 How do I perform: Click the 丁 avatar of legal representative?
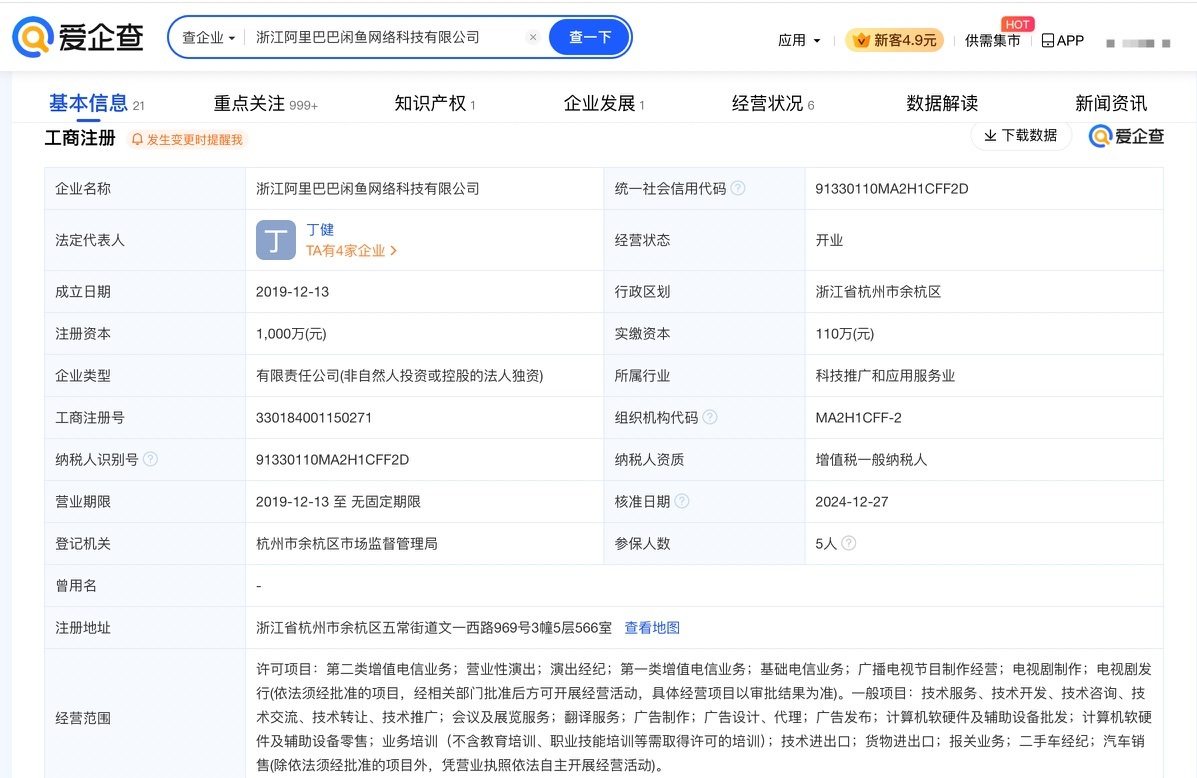click(x=276, y=240)
